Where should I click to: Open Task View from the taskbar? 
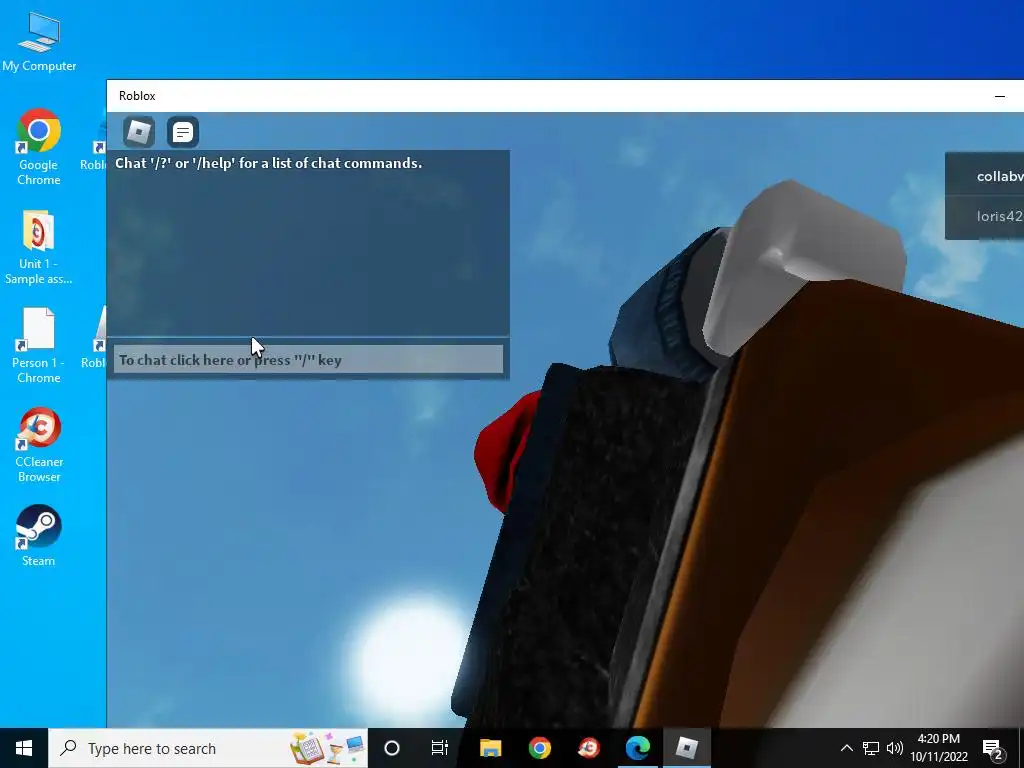pyautogui.click(x=440, y=748)
